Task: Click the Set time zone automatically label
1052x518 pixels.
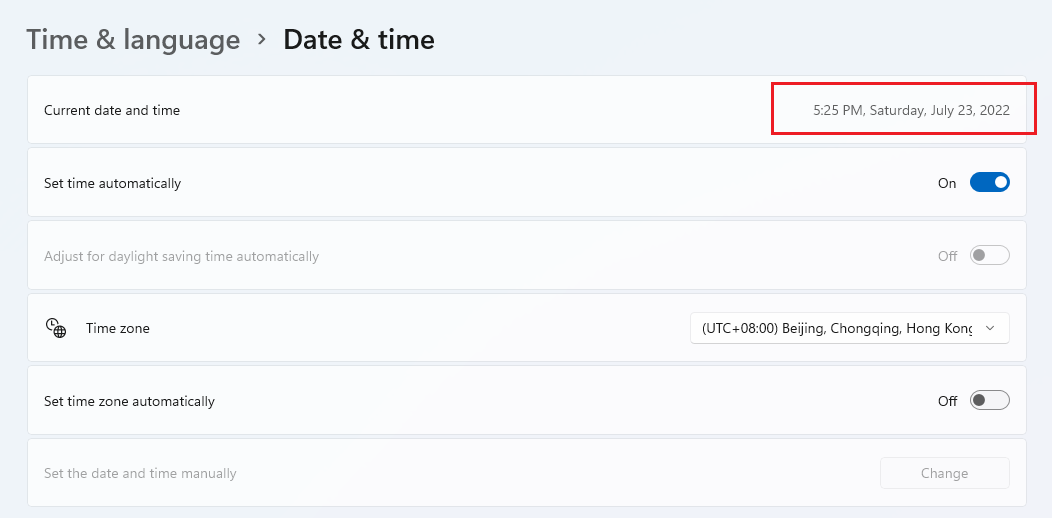Action: pyautogui.click(x=129, y=401)
